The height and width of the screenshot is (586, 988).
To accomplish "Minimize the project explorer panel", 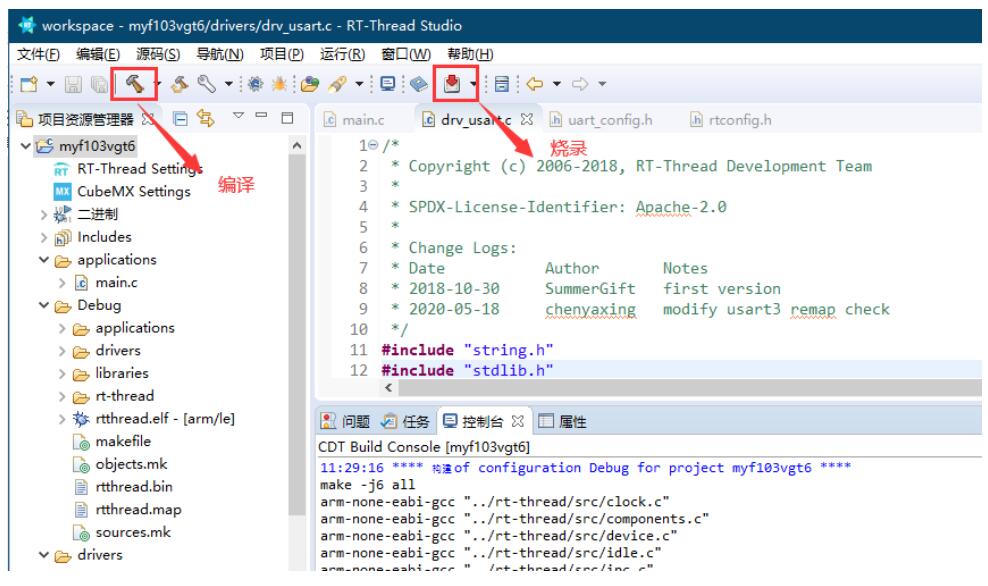I will coord(261,115).
